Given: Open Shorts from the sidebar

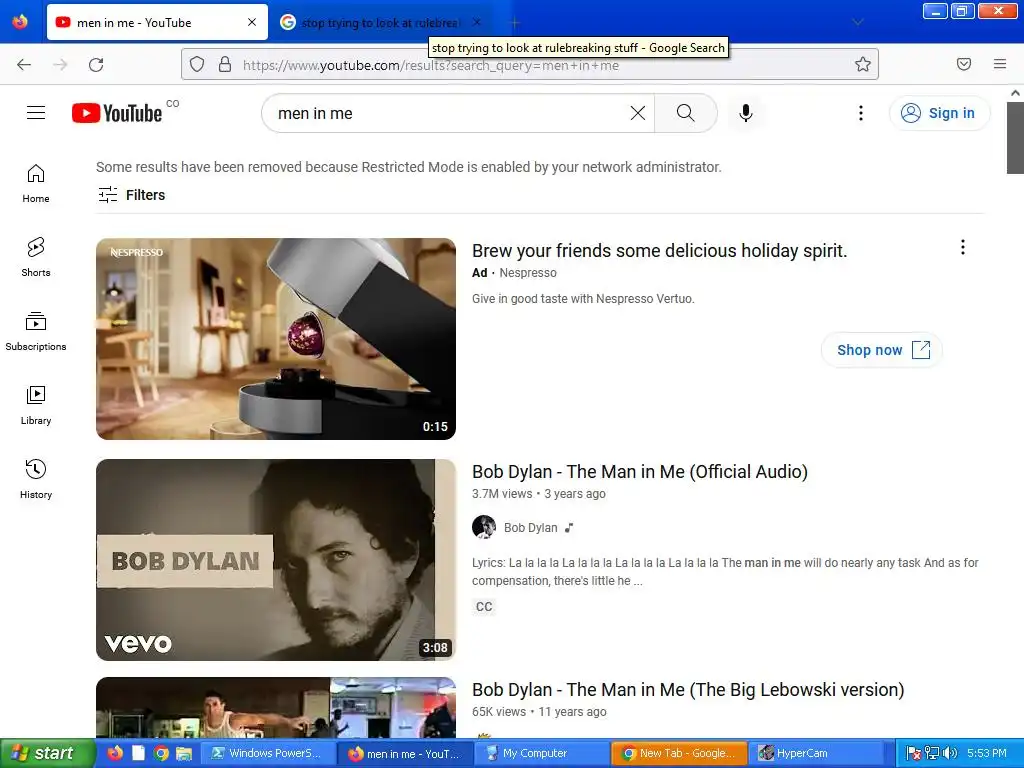Looking at the screenshot, I should click(x=36, y=257).
